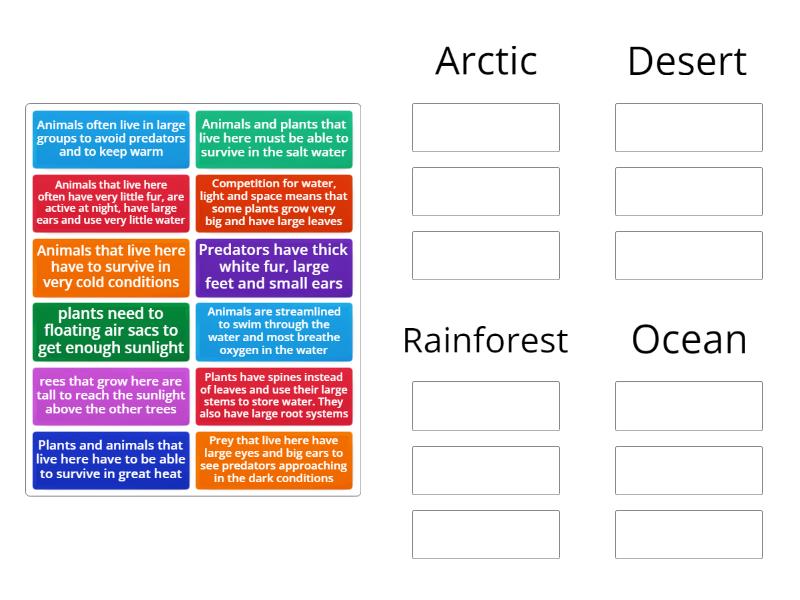Select the first empty slot under Desert
Screen dimensions: 800x600
click(x=689, y=127)
